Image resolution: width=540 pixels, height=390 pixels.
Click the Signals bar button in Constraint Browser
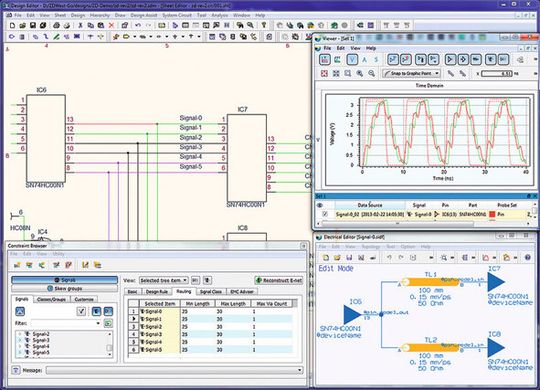coord(64,280)
